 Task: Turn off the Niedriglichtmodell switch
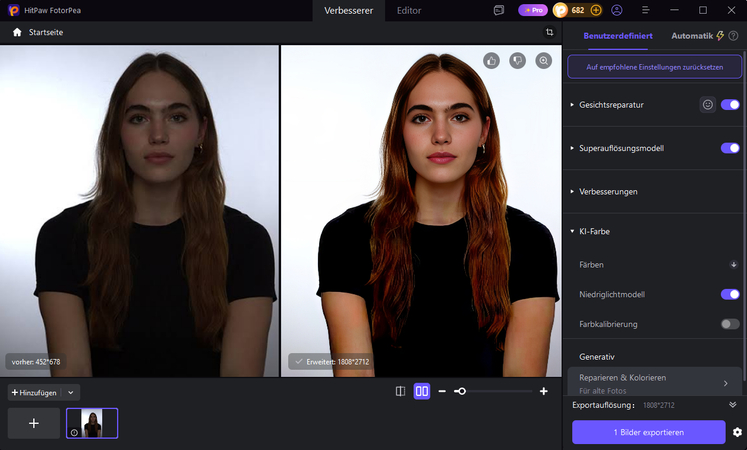point(730,294)
